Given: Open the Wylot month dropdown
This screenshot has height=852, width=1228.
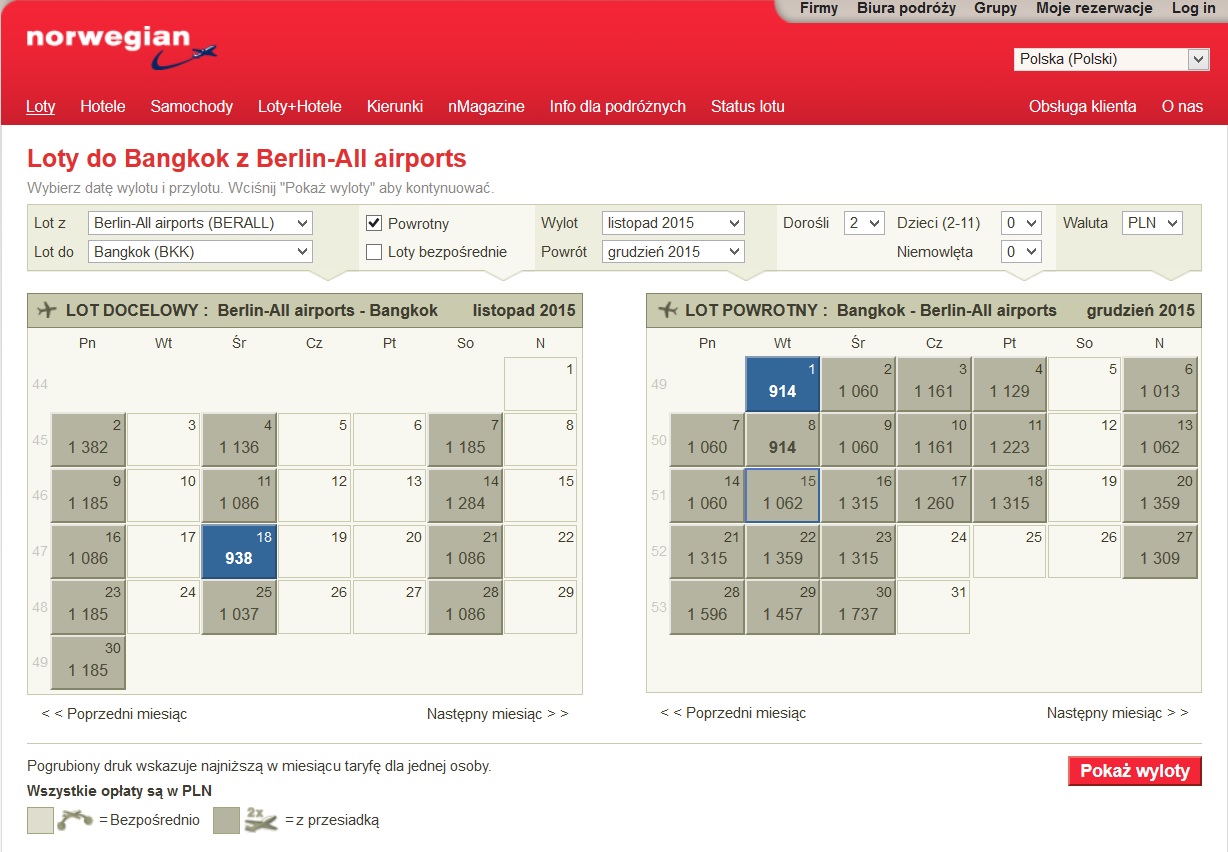Looking at the screenshot, I should pos(673,223).
